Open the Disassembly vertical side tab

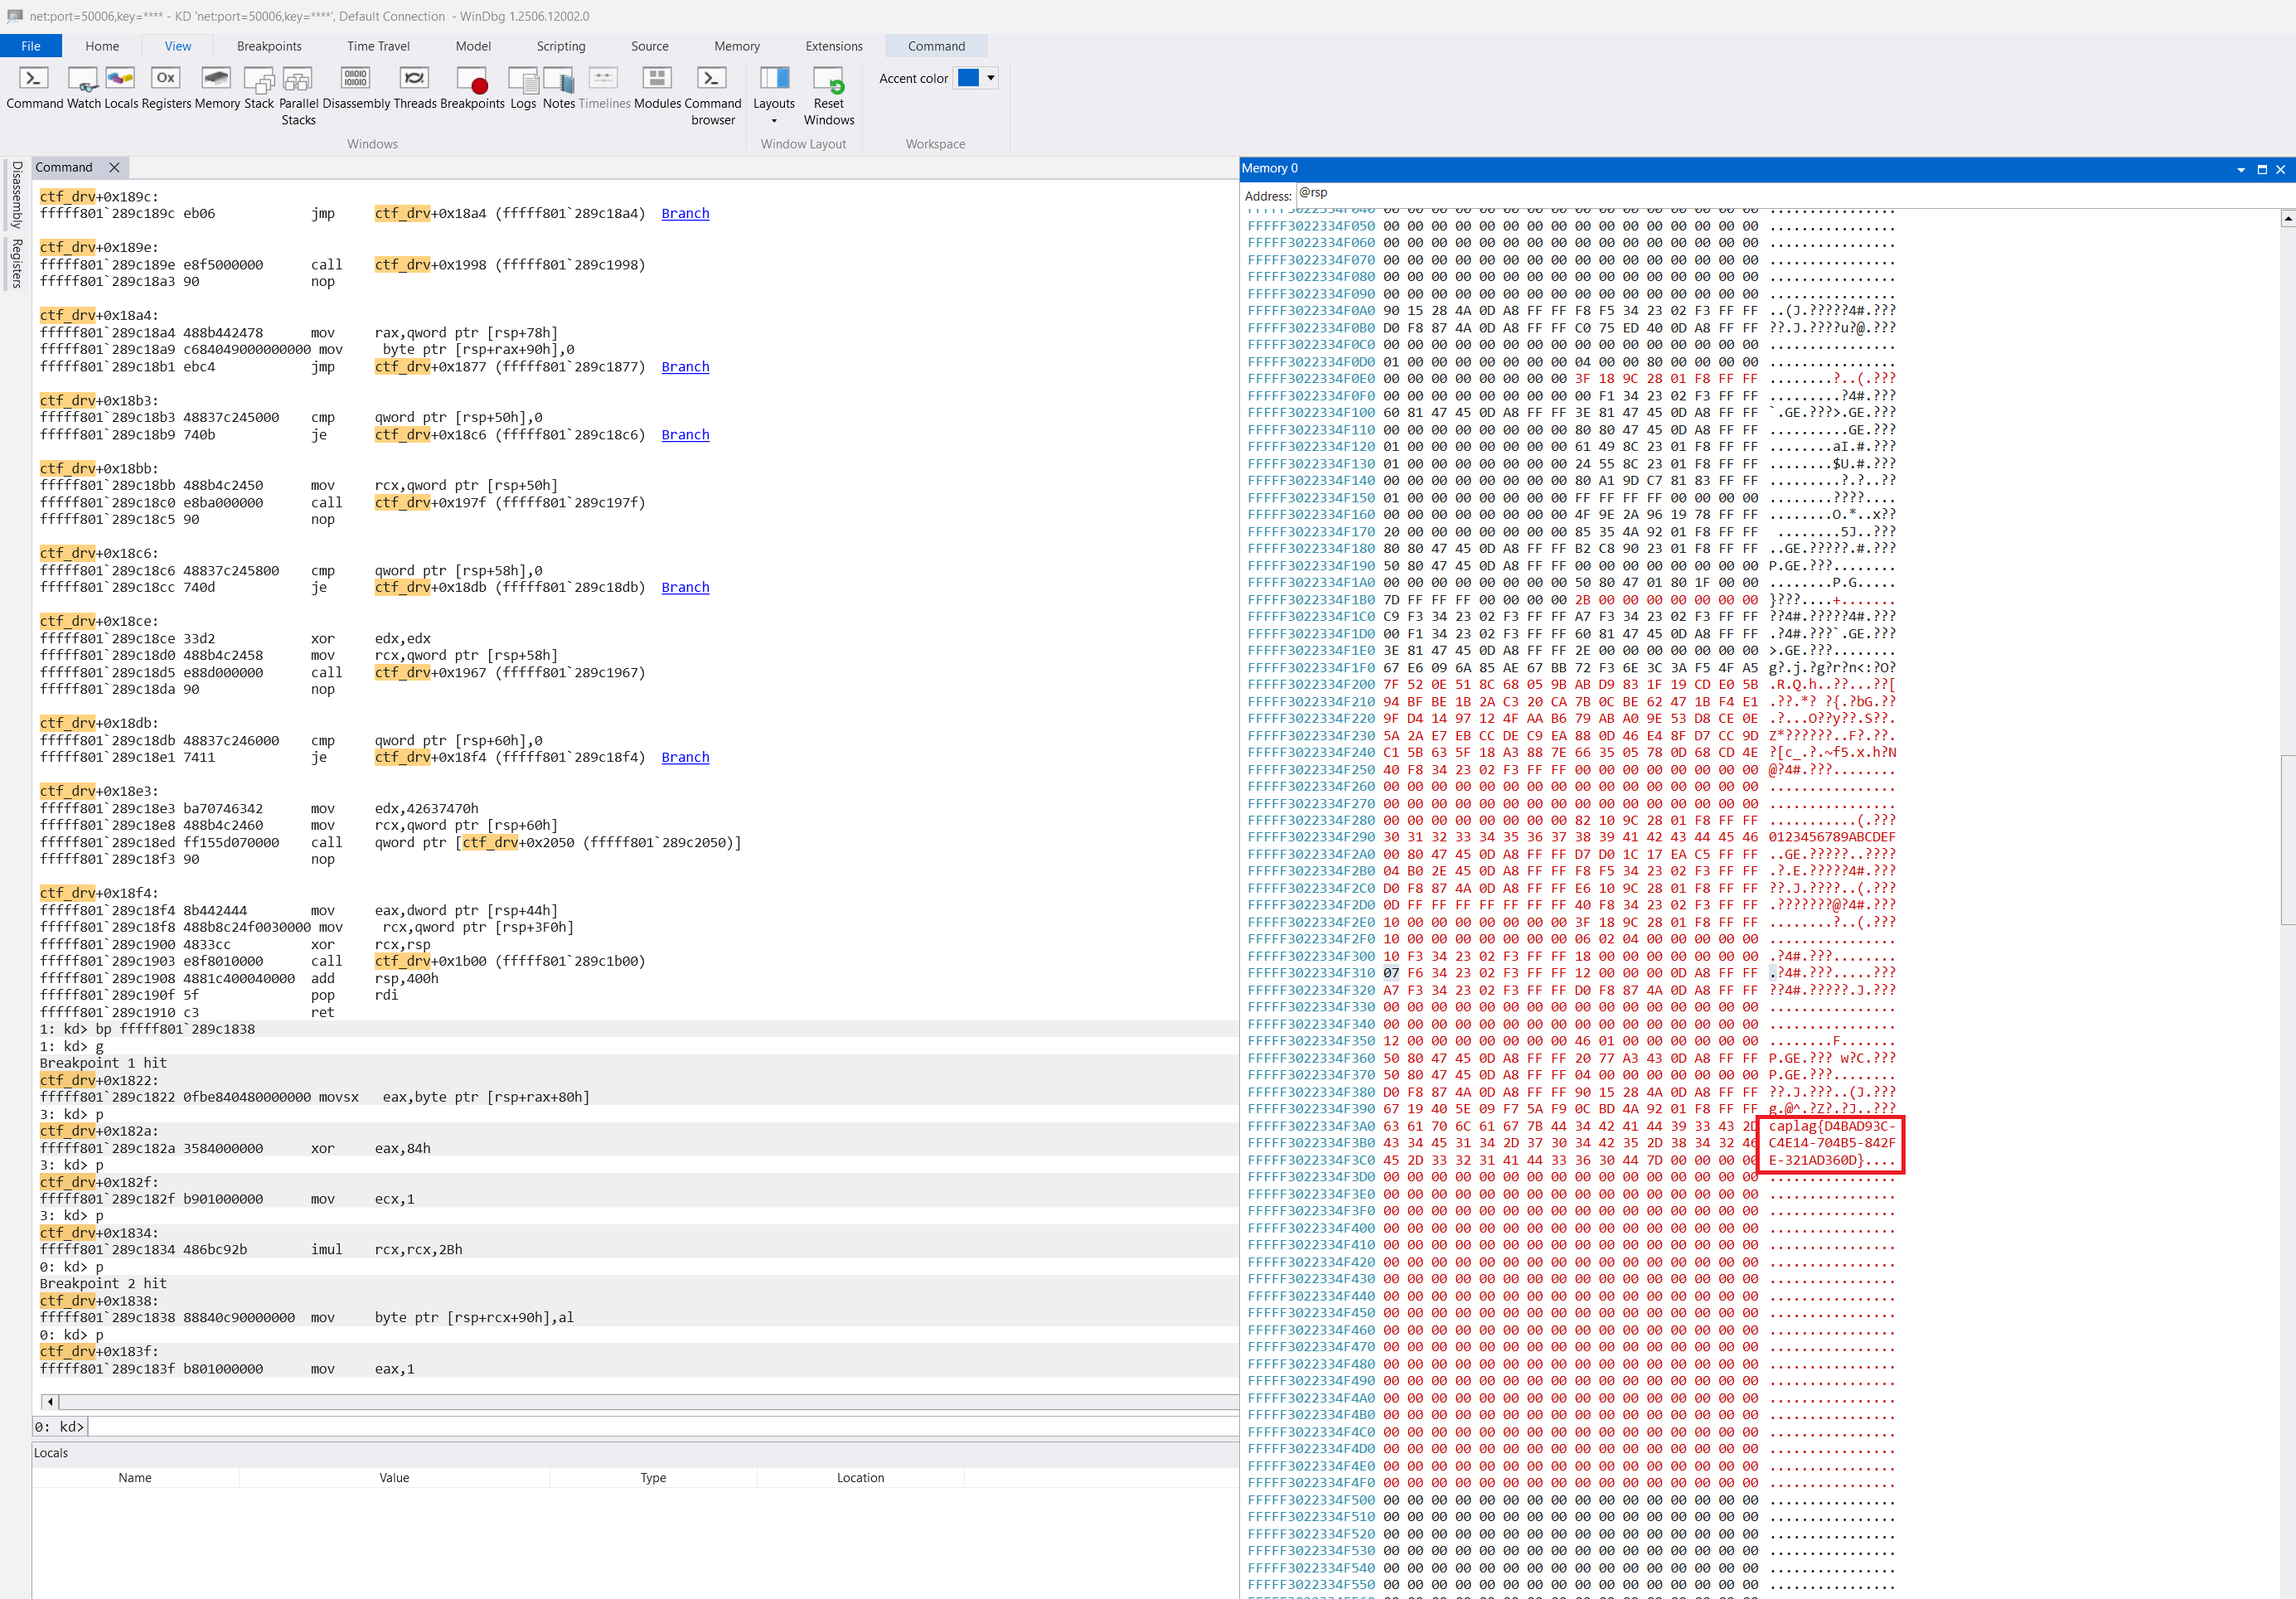[x=17, y=195]
